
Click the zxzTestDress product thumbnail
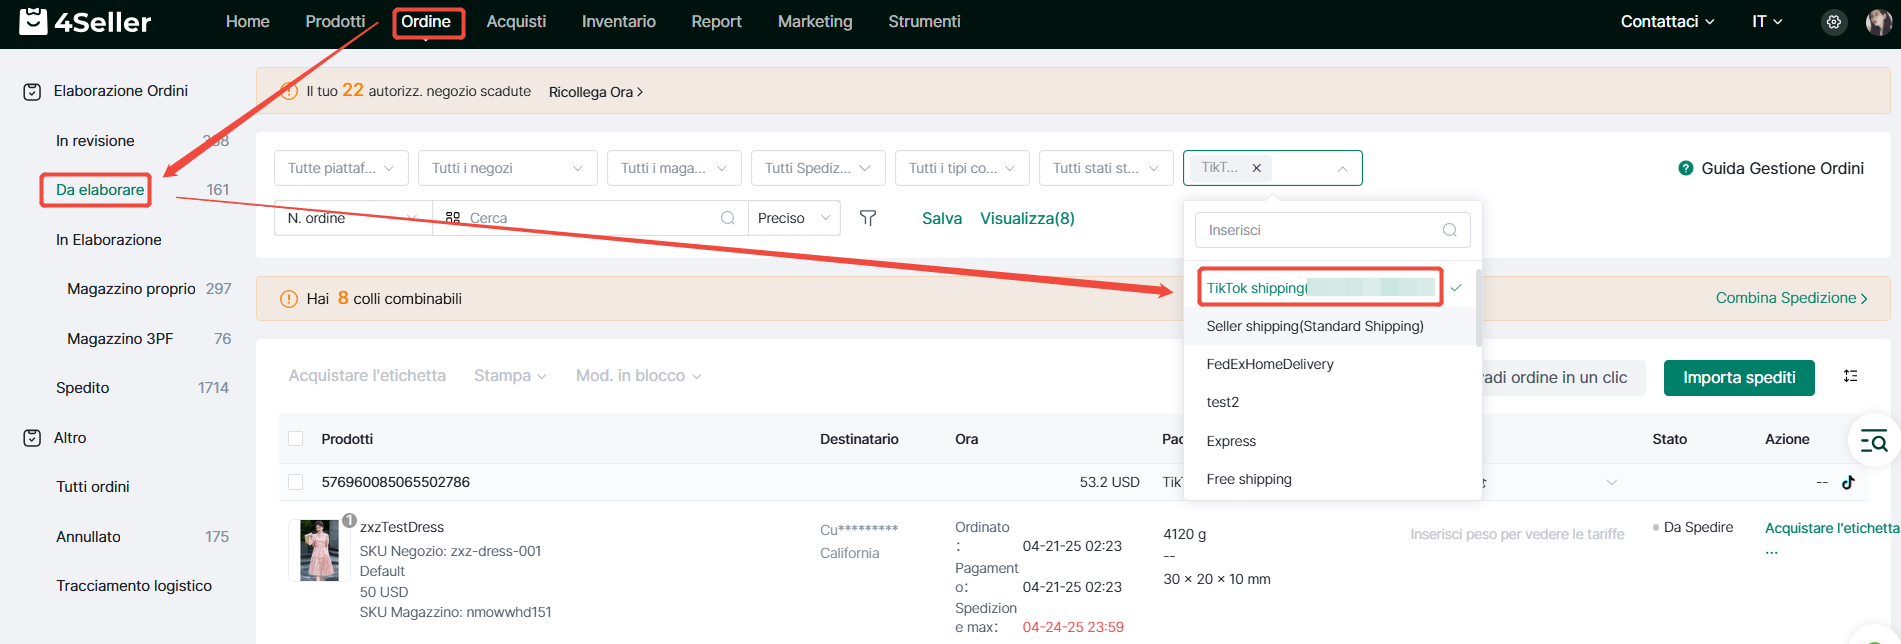pyautogui.click(x=320, y=550)
